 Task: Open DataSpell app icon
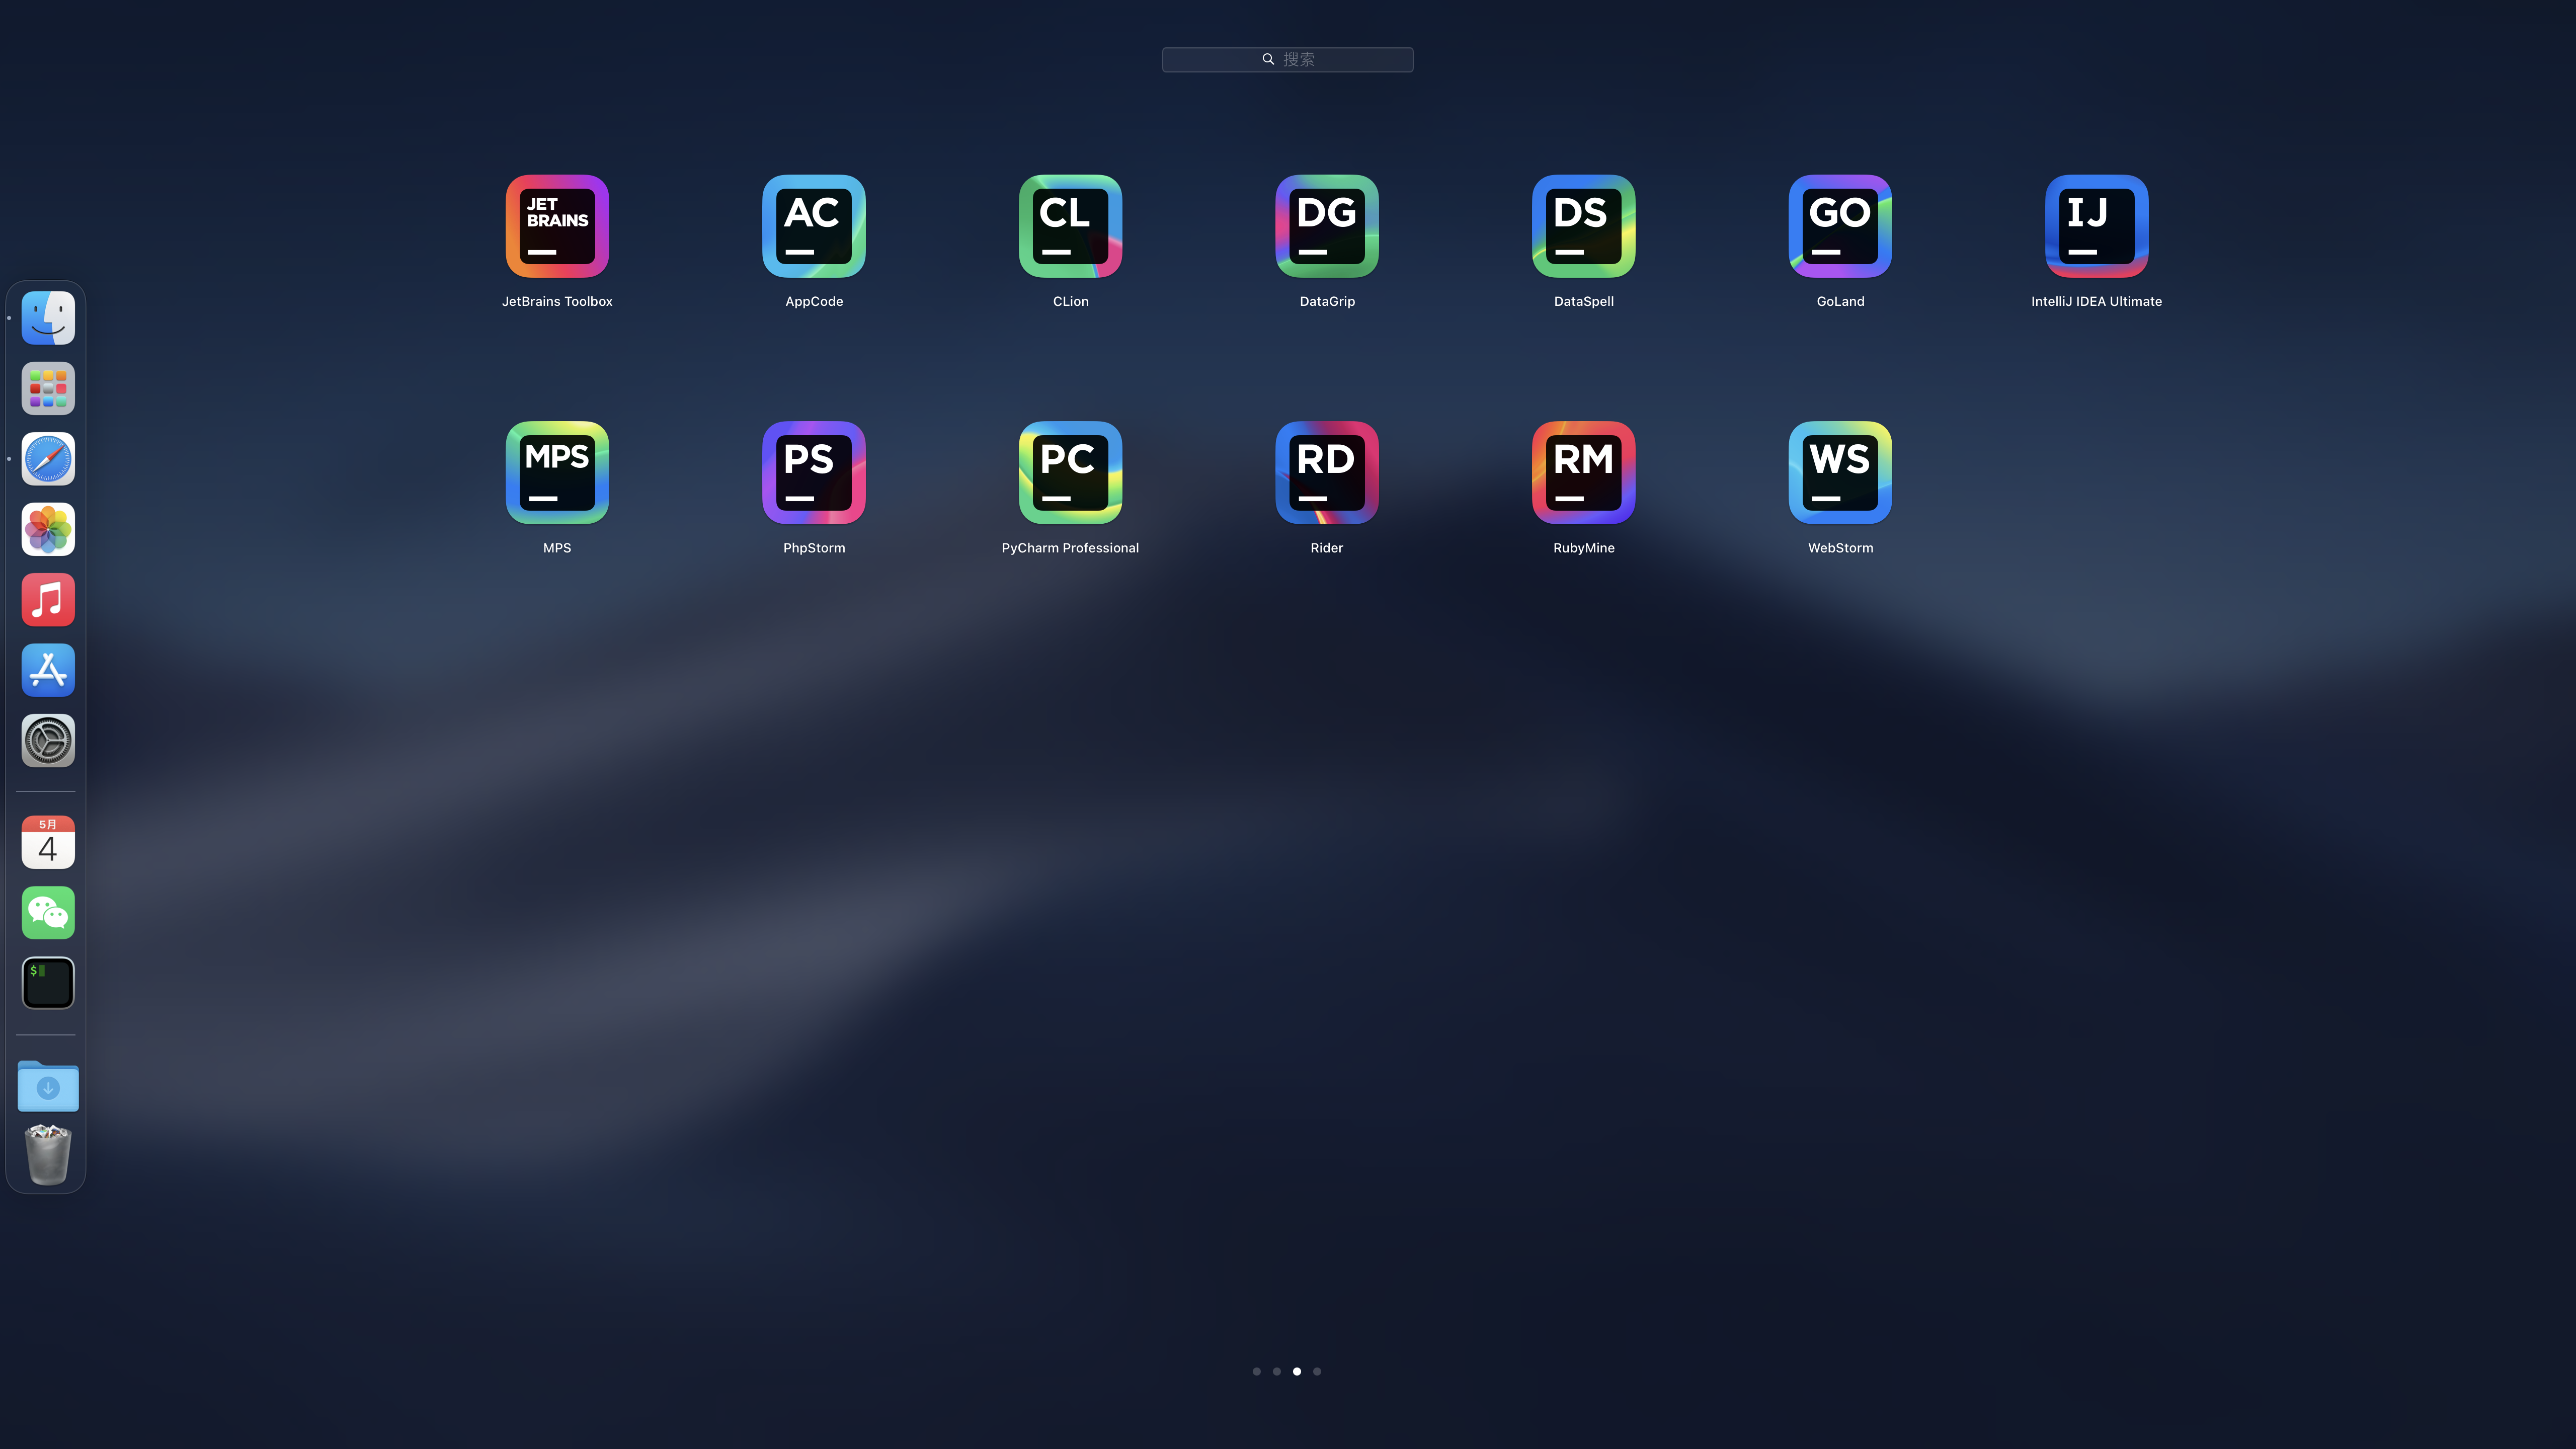[1583, 226]
